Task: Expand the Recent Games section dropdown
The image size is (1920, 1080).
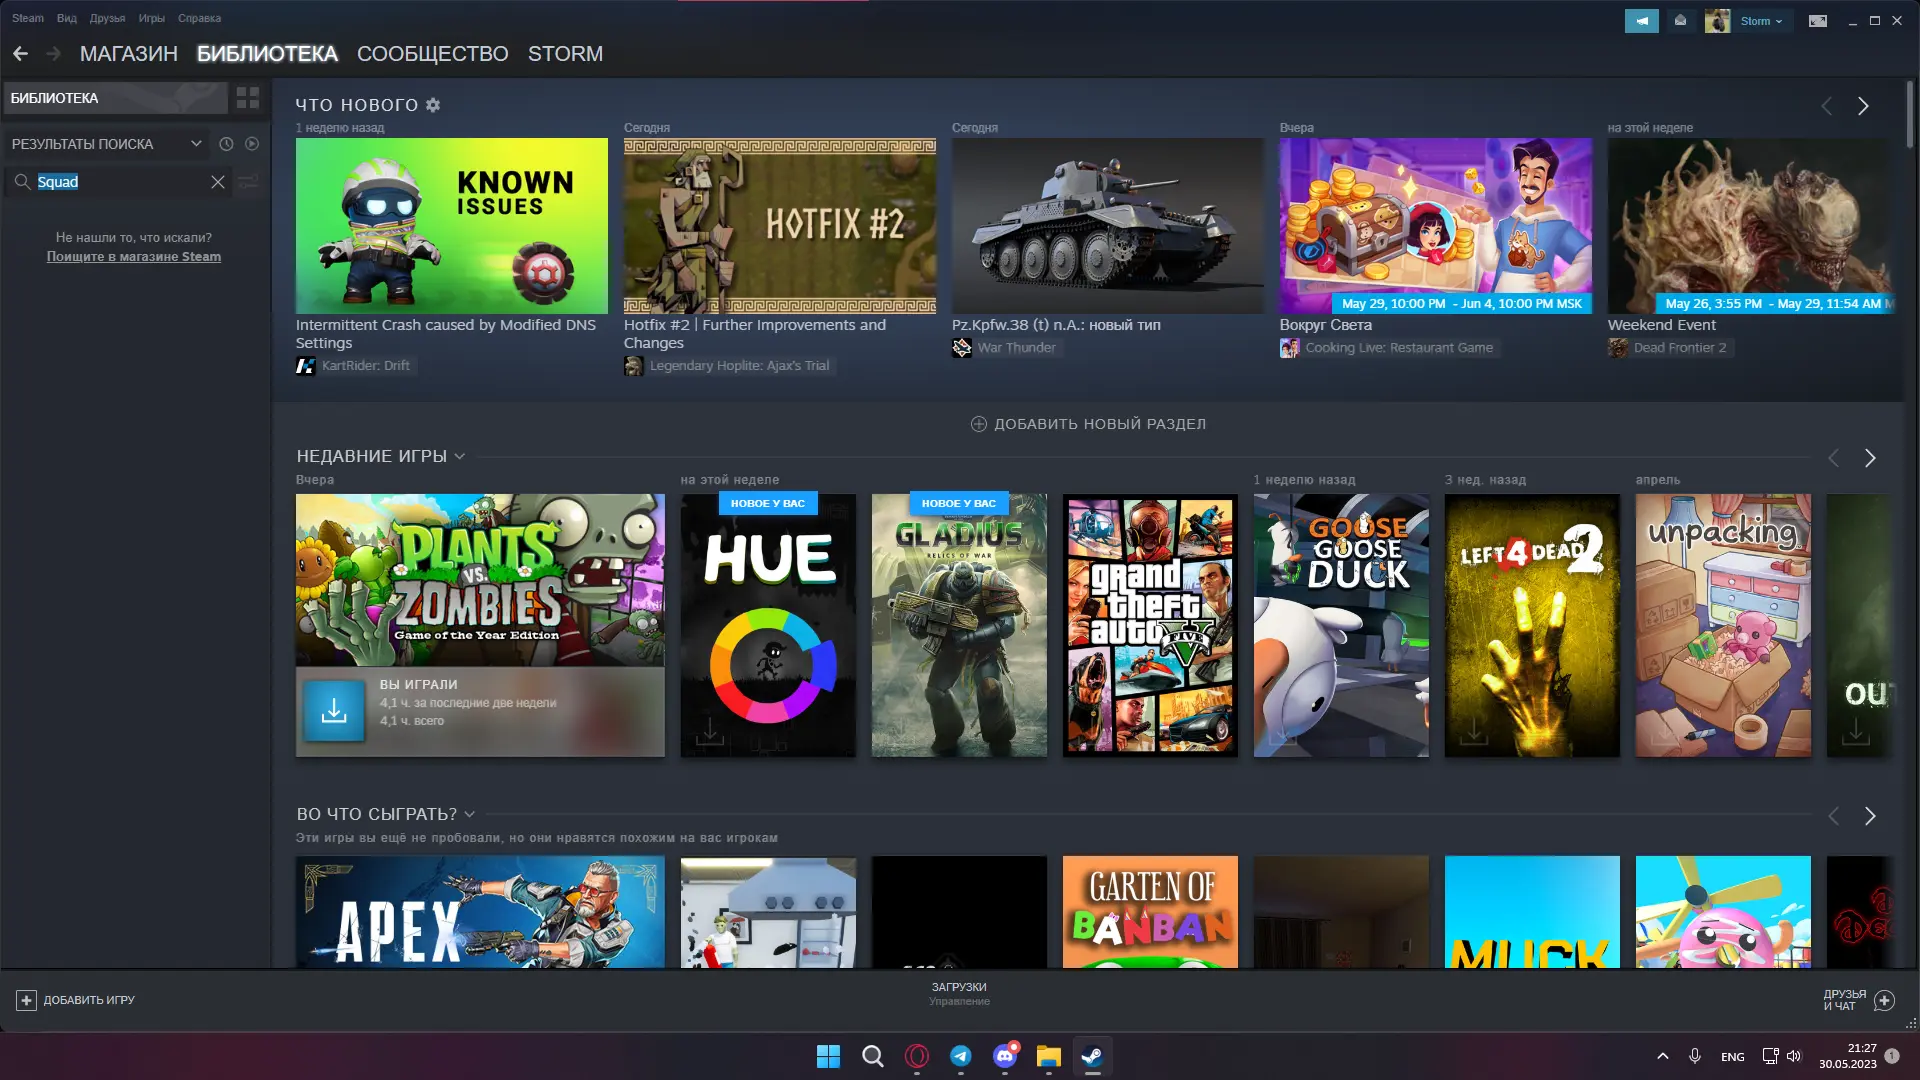Action: 460,456
